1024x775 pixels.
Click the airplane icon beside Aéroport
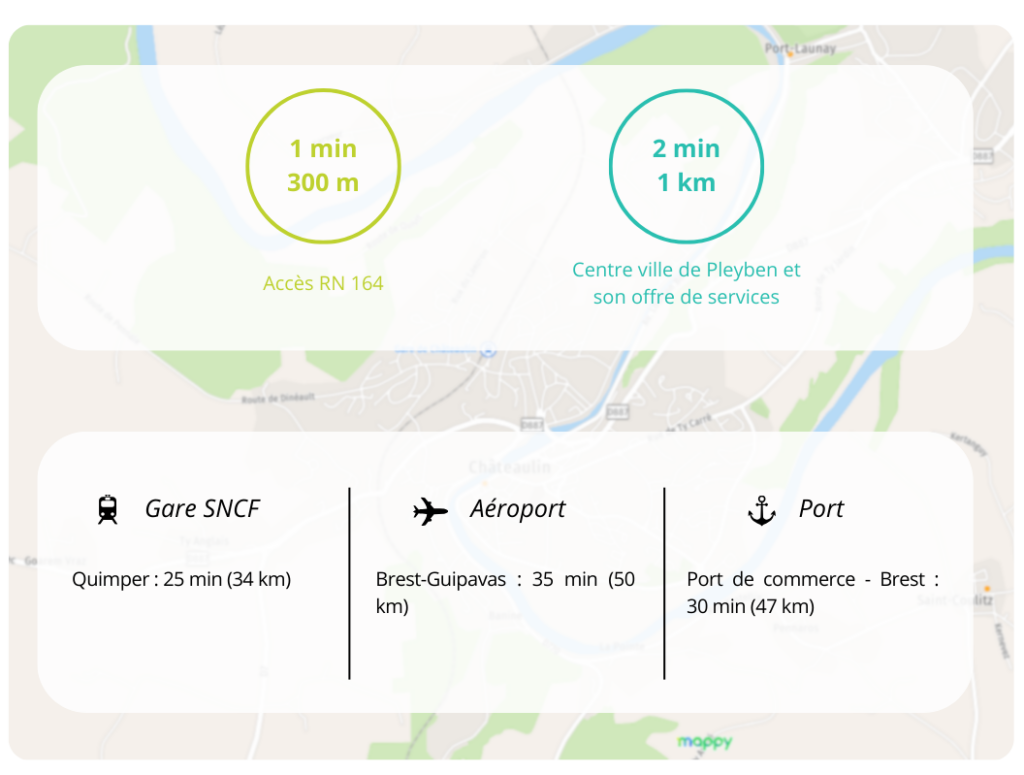(430, 511)
